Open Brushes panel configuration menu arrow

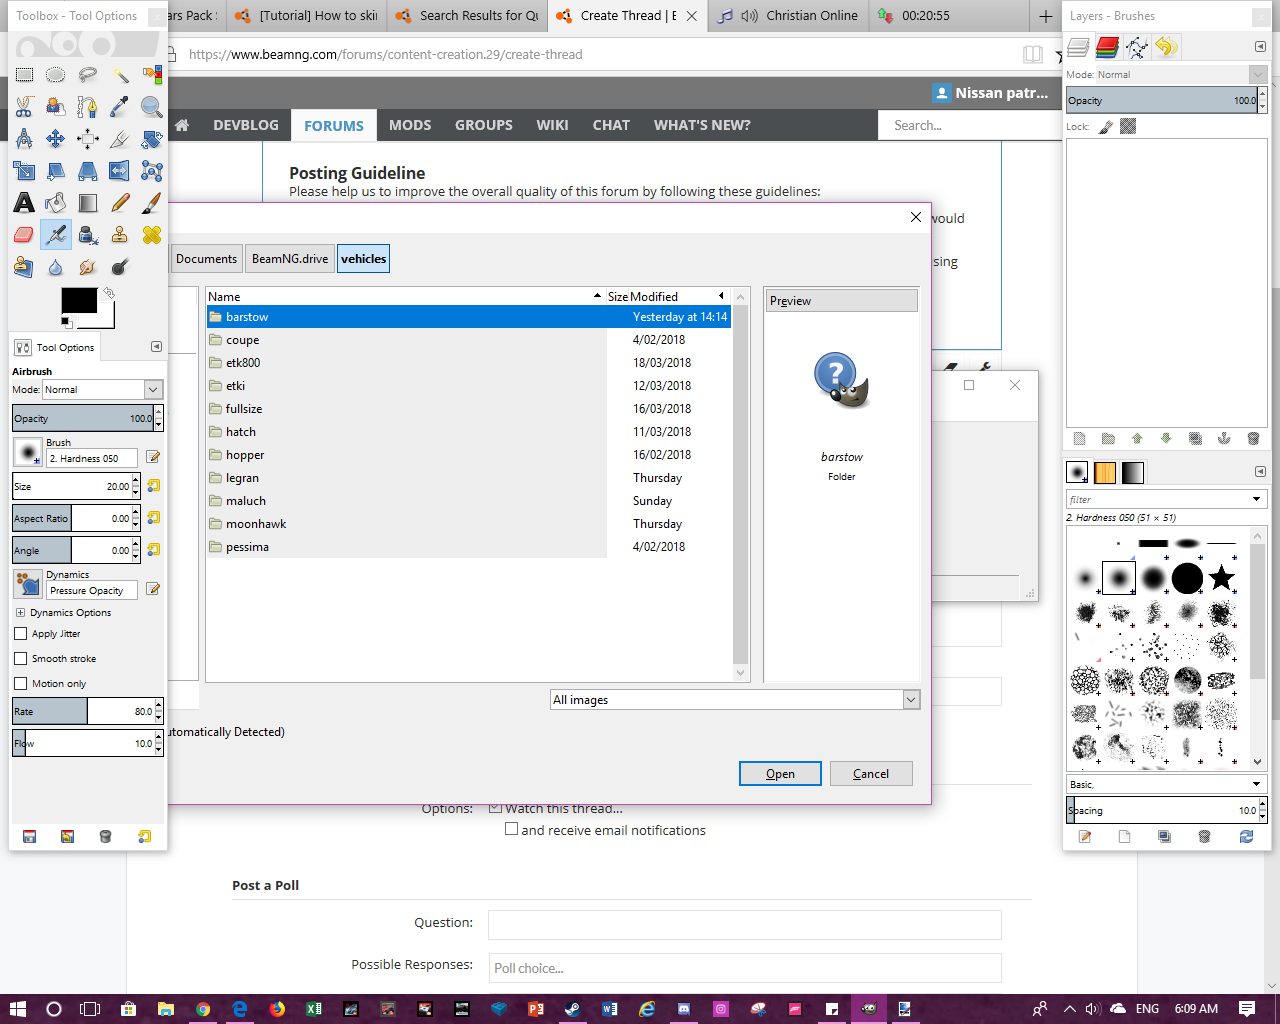tap(1260, 472)
